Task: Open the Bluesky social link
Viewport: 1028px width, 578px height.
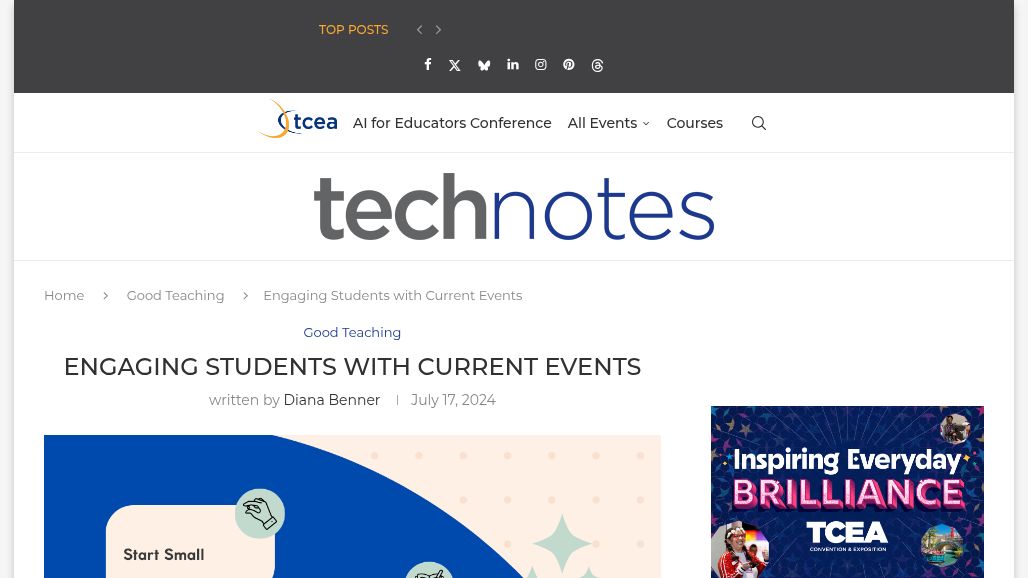Action: (484, 65)
